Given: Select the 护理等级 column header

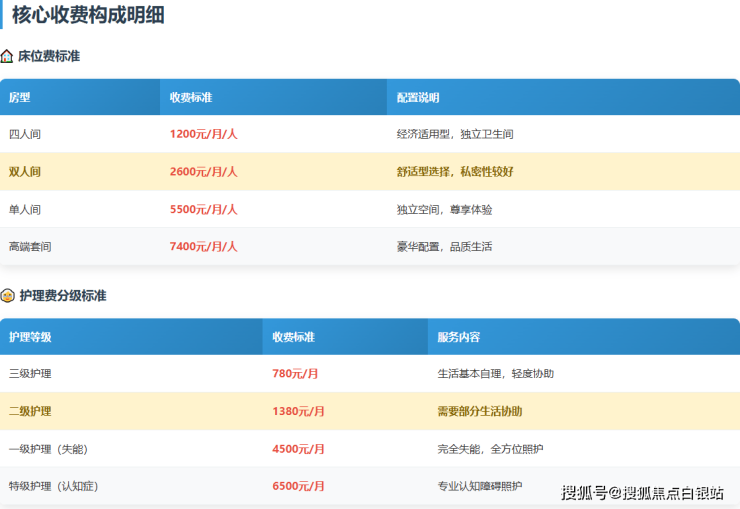Looking at the screenshot, I should tap(30, 337).
